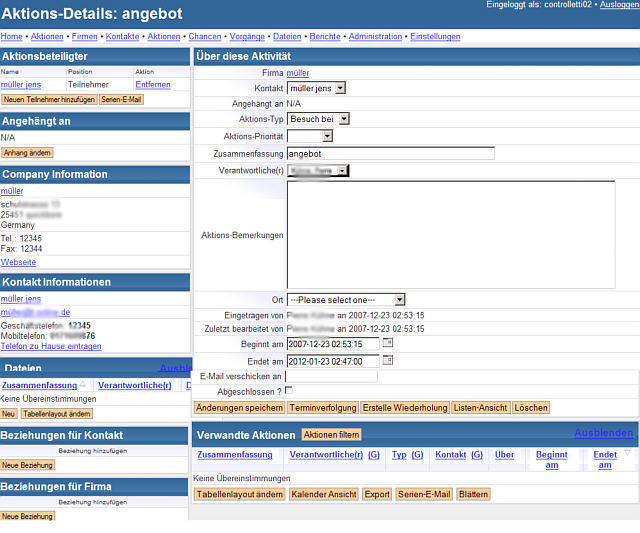This screenshot has width=640, height=533.
Task: Click the Ausloggen link
Action: click(619, 5)
